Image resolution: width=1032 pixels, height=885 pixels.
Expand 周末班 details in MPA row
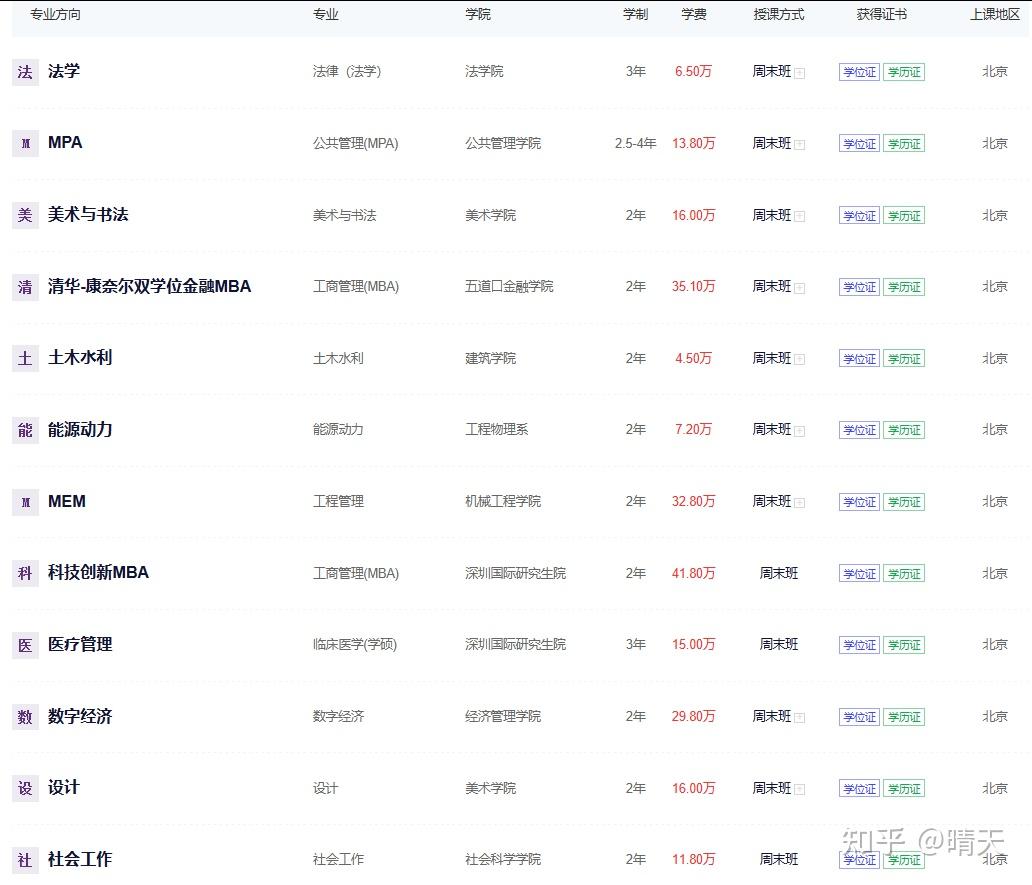click(x=800, y=145)
